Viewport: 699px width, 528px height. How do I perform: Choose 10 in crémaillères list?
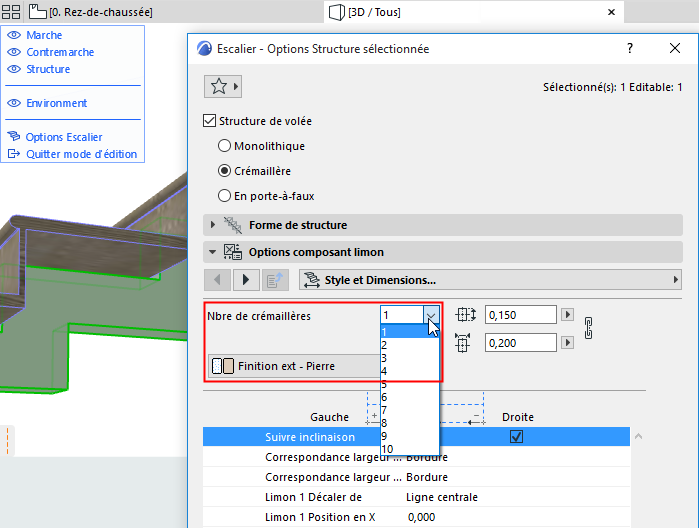(x=410, y=449)
